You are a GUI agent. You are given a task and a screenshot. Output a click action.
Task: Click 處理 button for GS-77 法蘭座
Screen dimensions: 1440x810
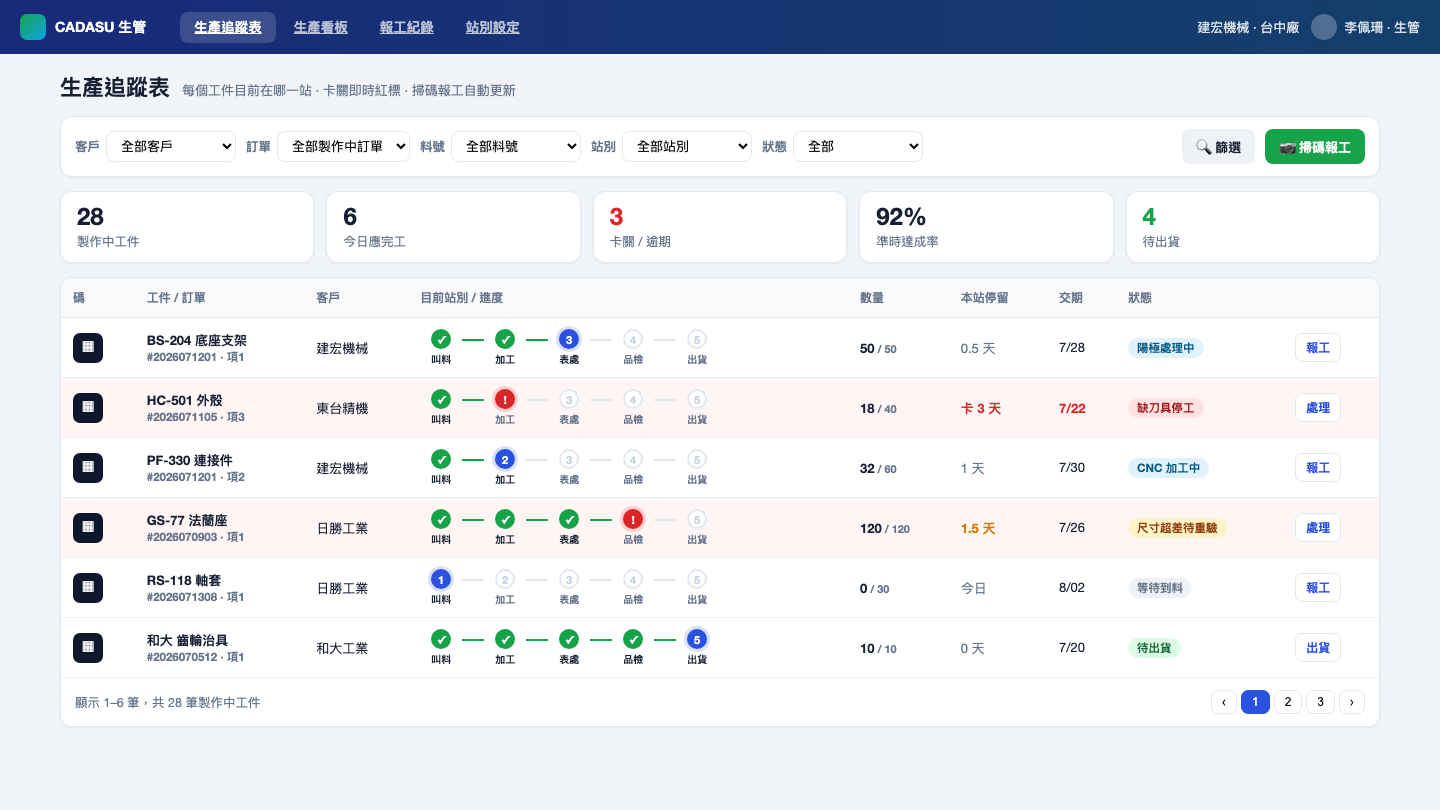tap(1318, 527)
